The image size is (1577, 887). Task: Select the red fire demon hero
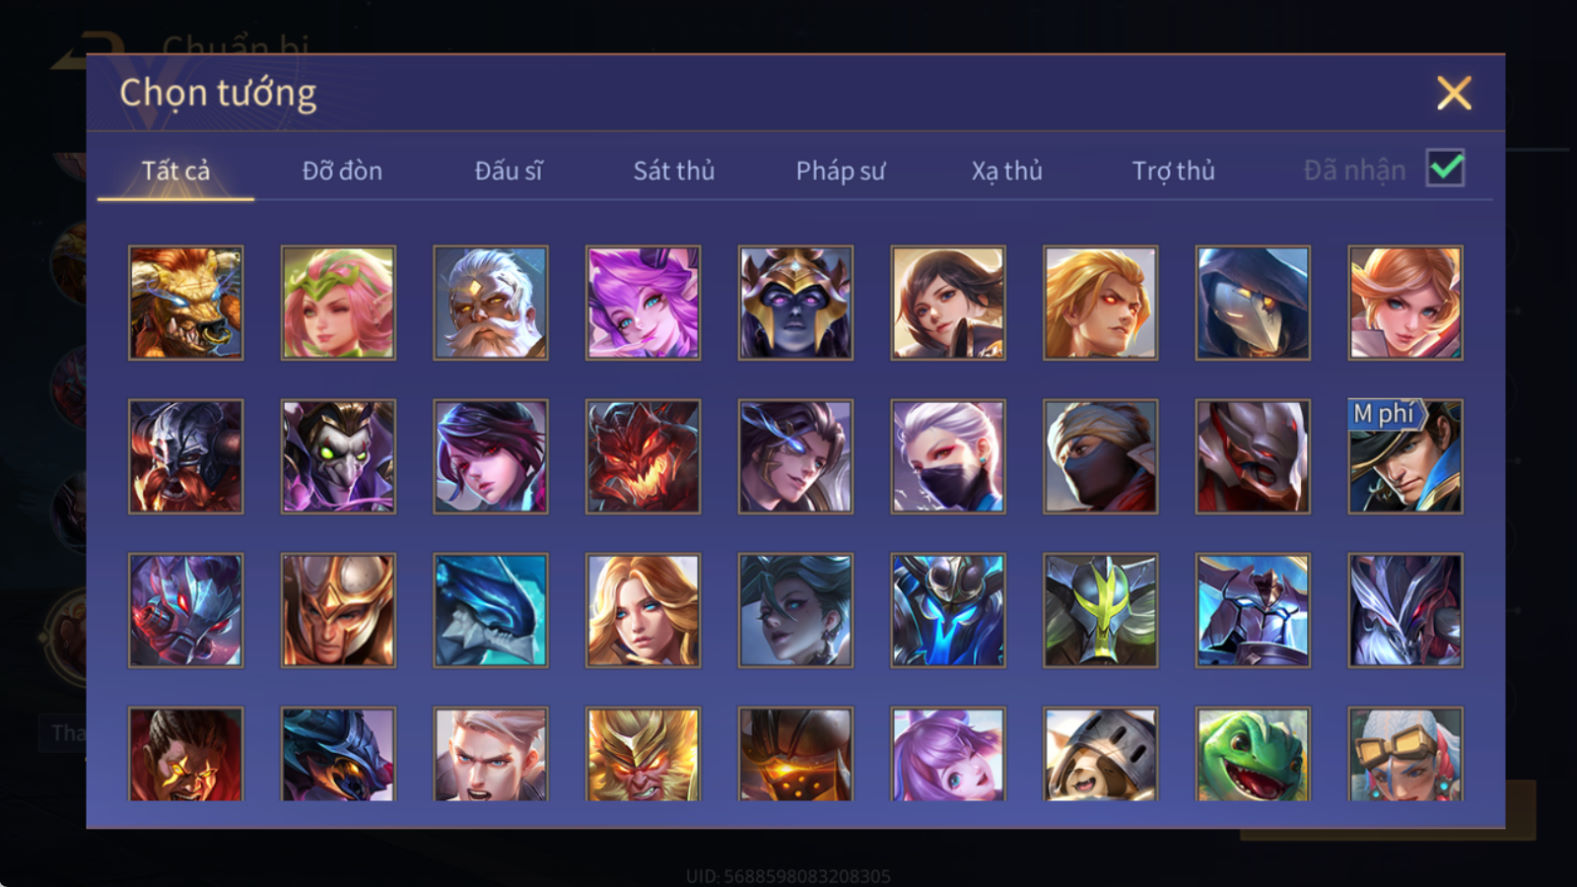point(643,457)
